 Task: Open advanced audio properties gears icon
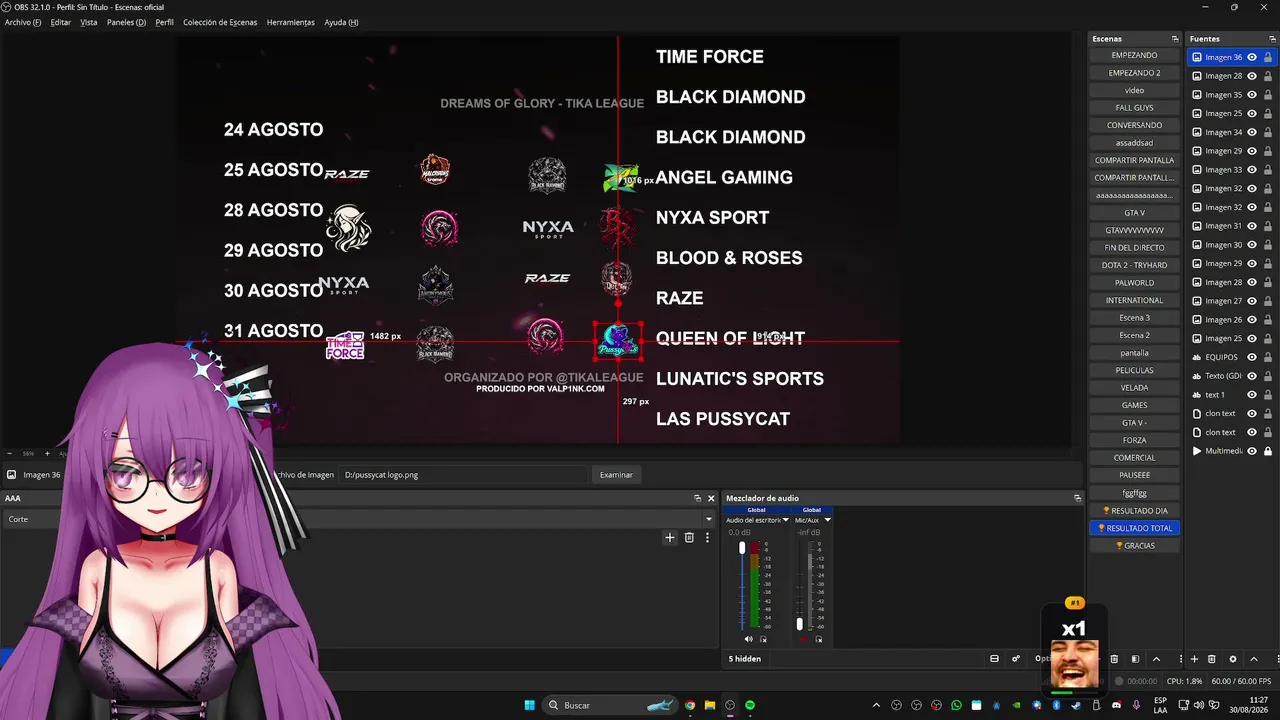point(1016,659)
